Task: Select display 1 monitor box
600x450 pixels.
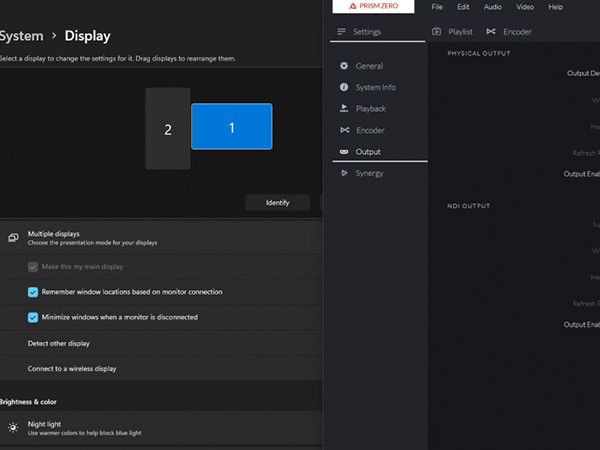Action: [x=232, y=126]
